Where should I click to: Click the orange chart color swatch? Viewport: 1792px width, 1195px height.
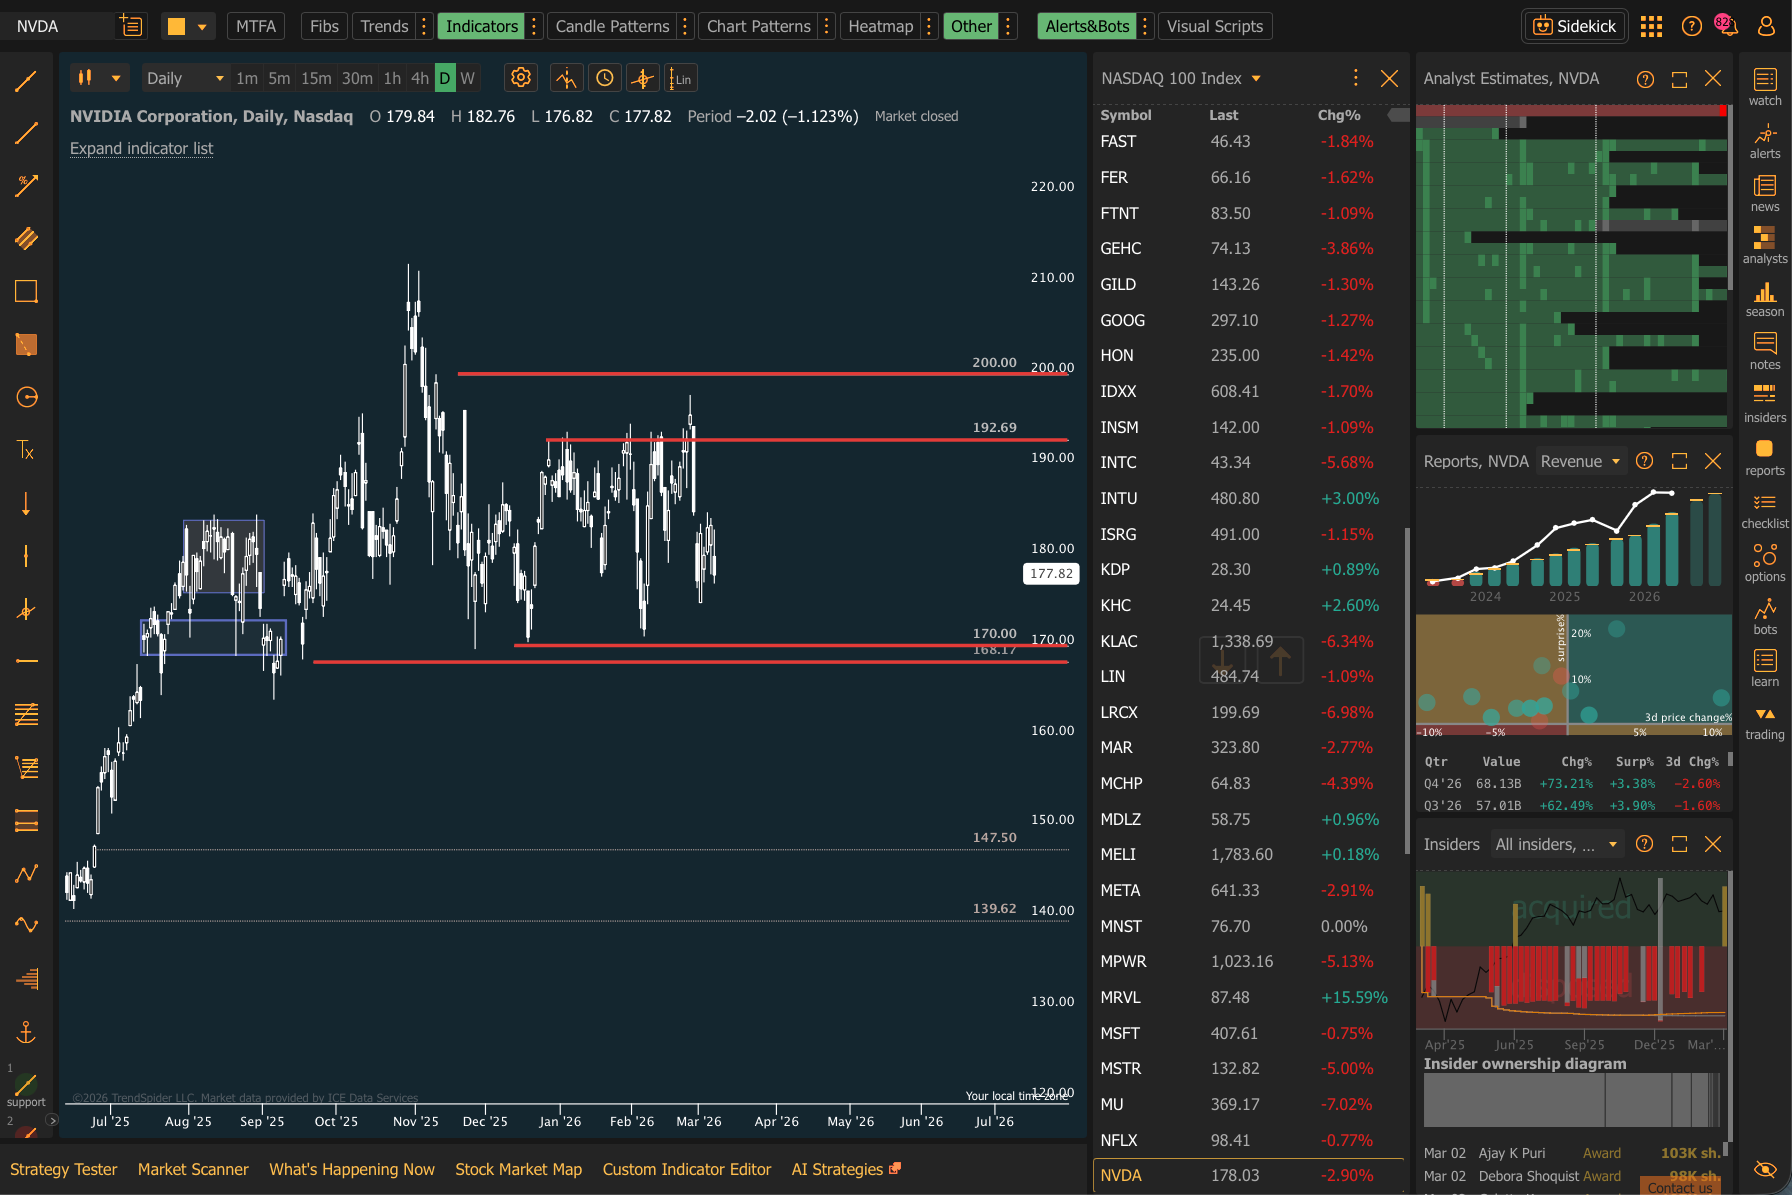click(x=176, y=26)
